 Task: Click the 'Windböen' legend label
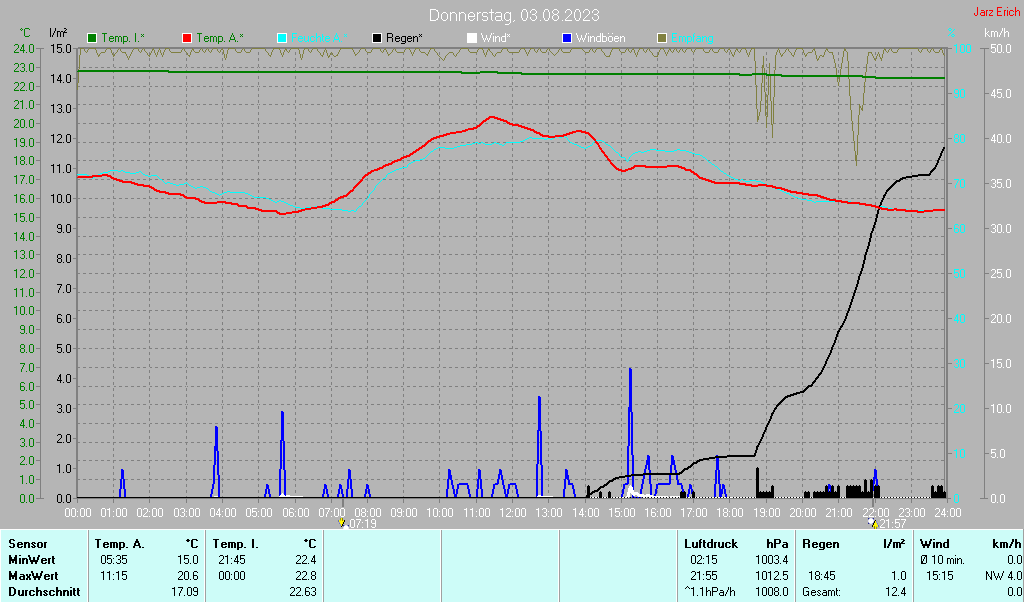pos(600,38)
